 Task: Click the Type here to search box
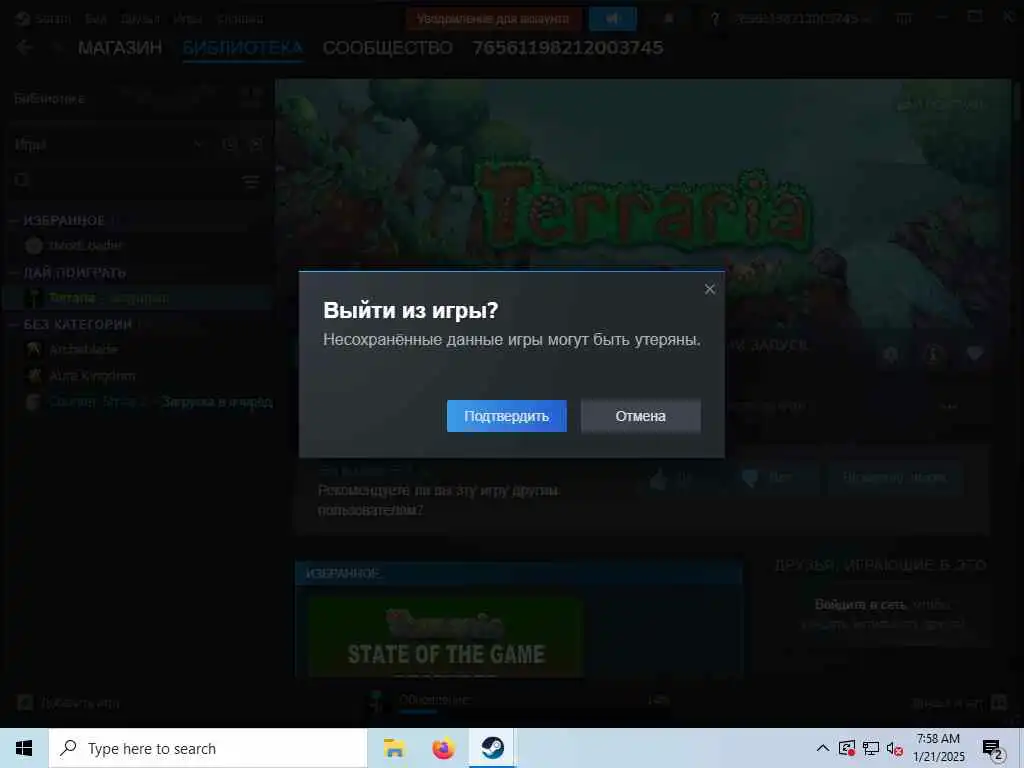click(x=208, y=748)
